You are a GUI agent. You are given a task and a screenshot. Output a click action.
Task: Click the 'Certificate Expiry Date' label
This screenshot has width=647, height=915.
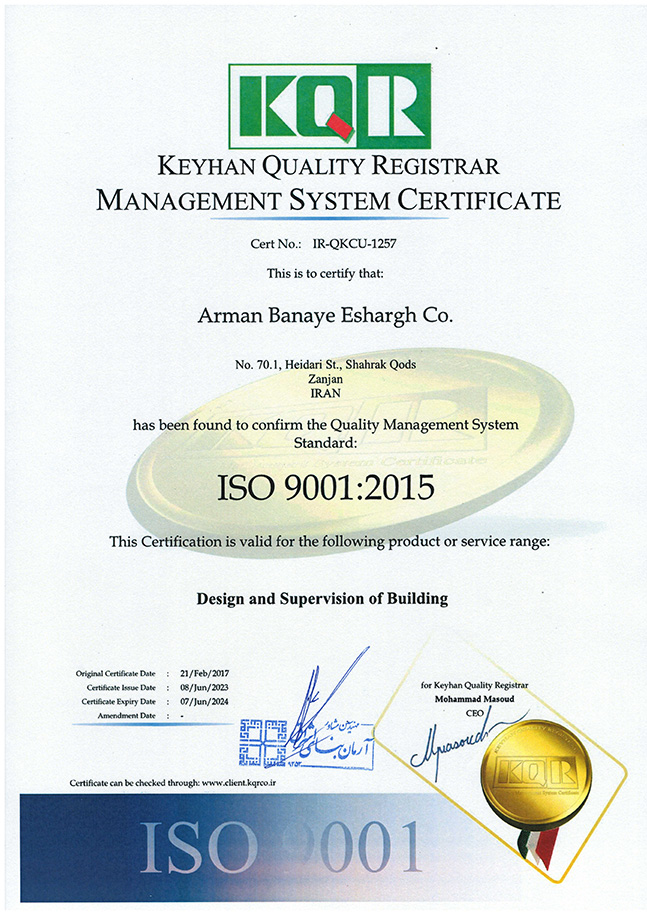[118, 701]
